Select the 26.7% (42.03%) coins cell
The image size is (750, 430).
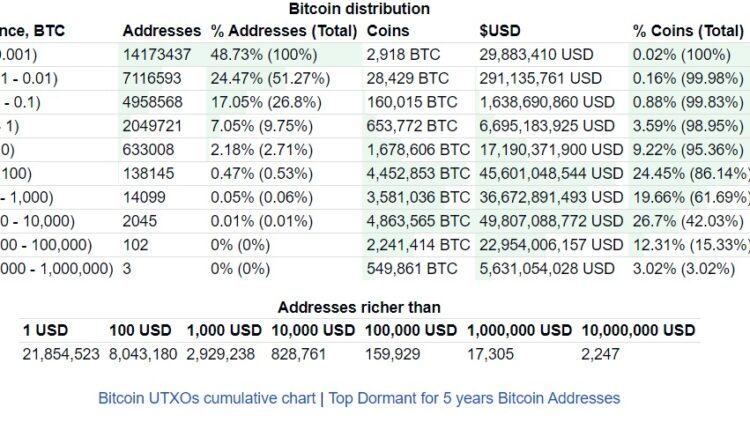tap(688, 221)
